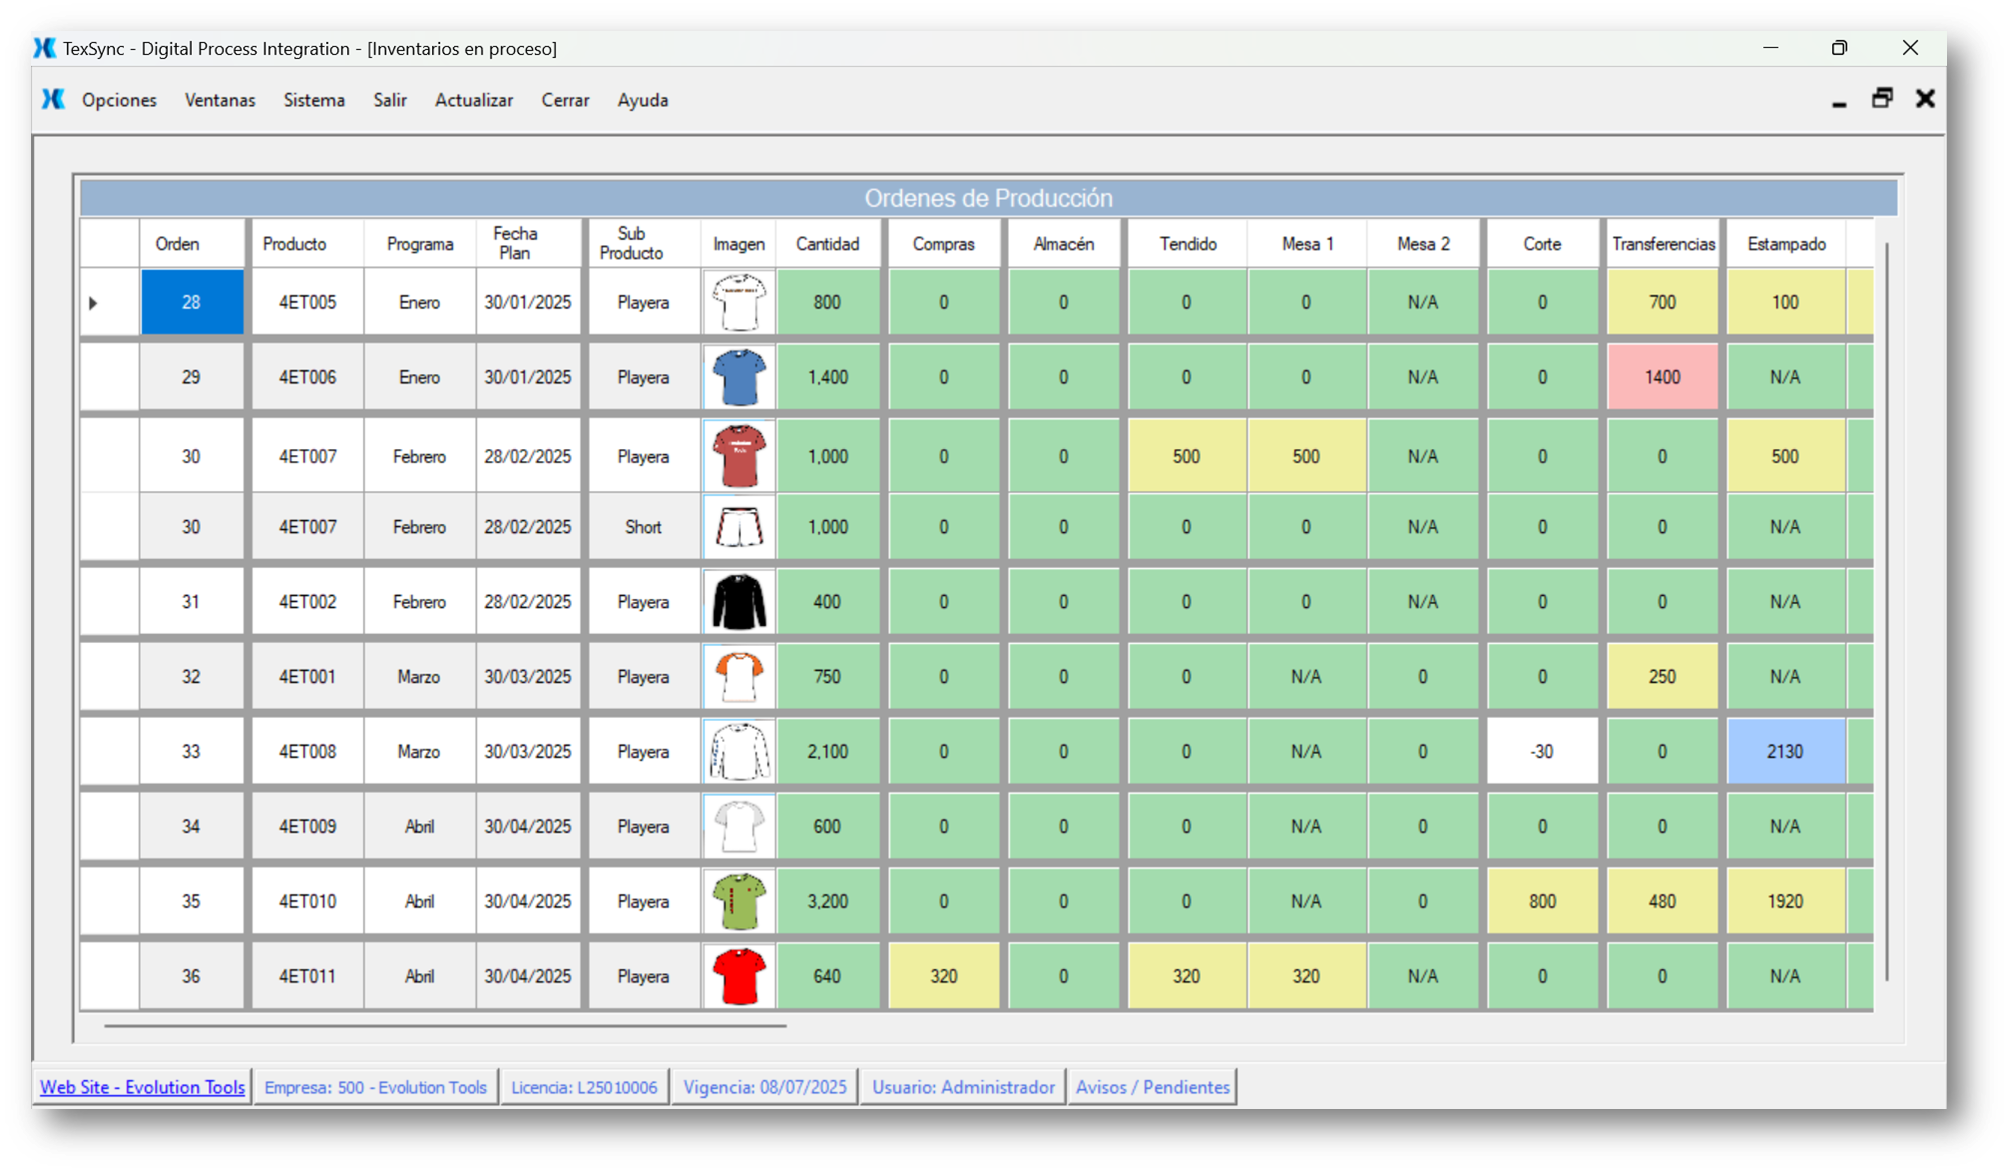2009x1171 pixels.
Task: Minimize the inner Inventarios window
Action: 1839,101
